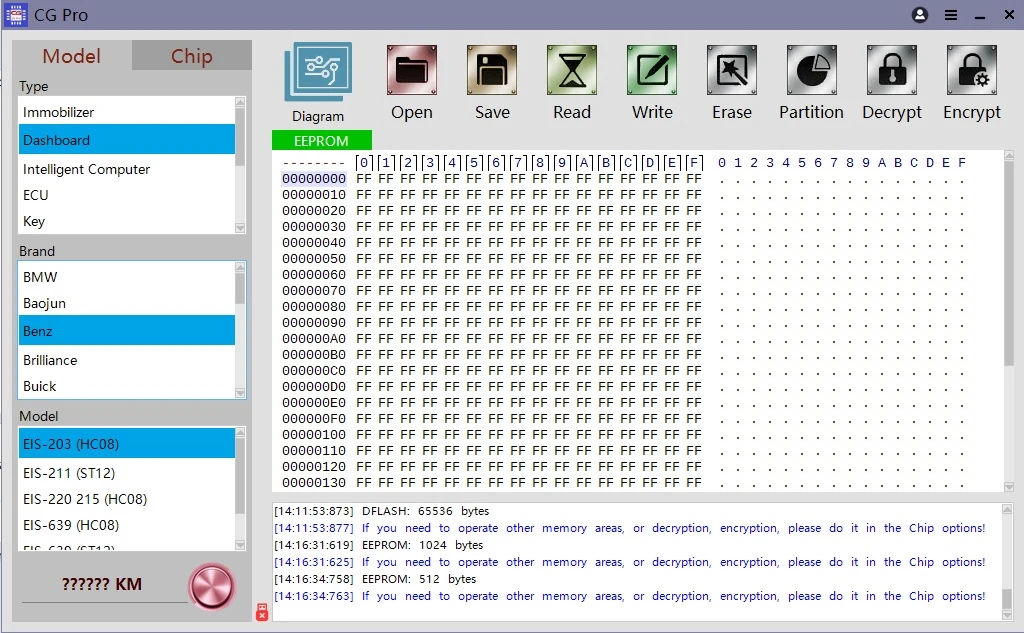Click the Encrypt padlock icon
The height and width of the screenshot is (633, 1024).
972,70
